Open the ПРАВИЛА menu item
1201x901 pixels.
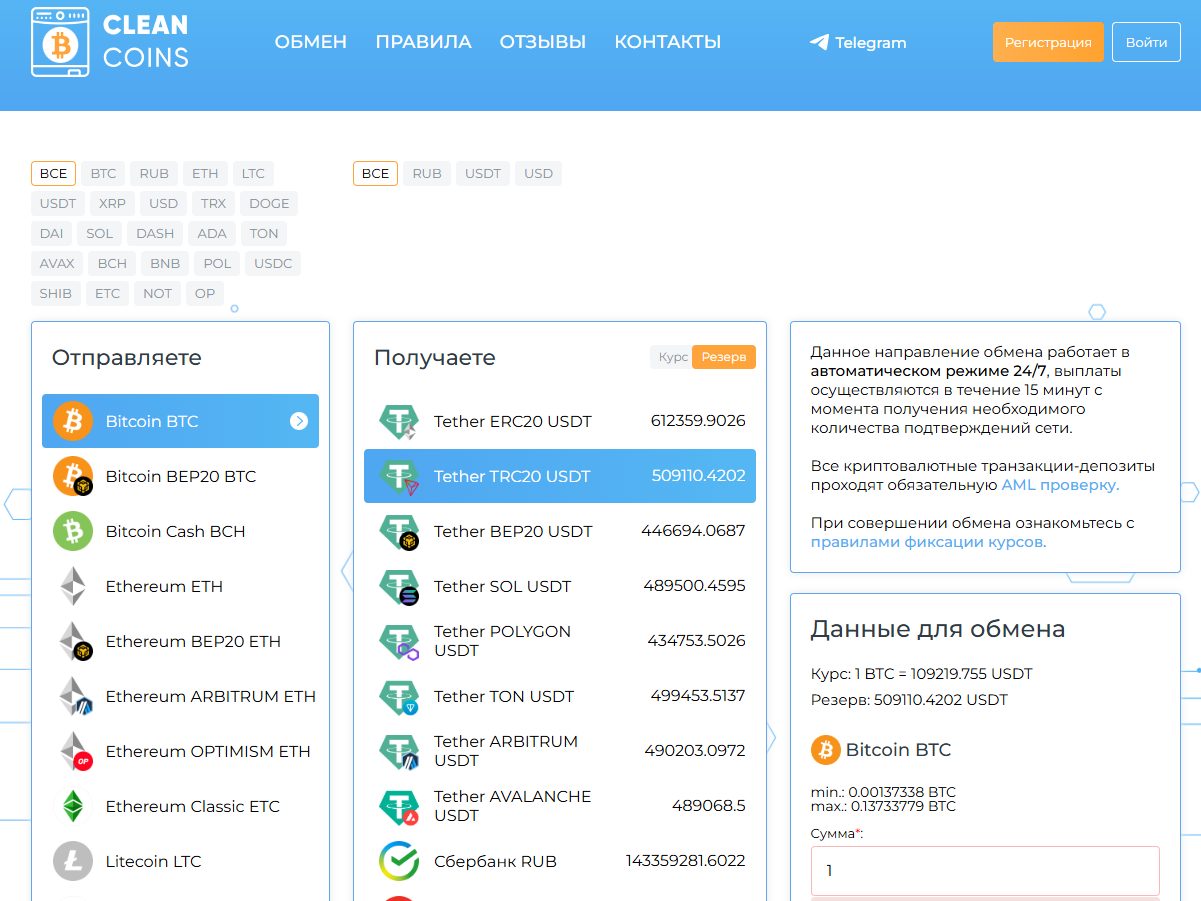tap(423, 42)
